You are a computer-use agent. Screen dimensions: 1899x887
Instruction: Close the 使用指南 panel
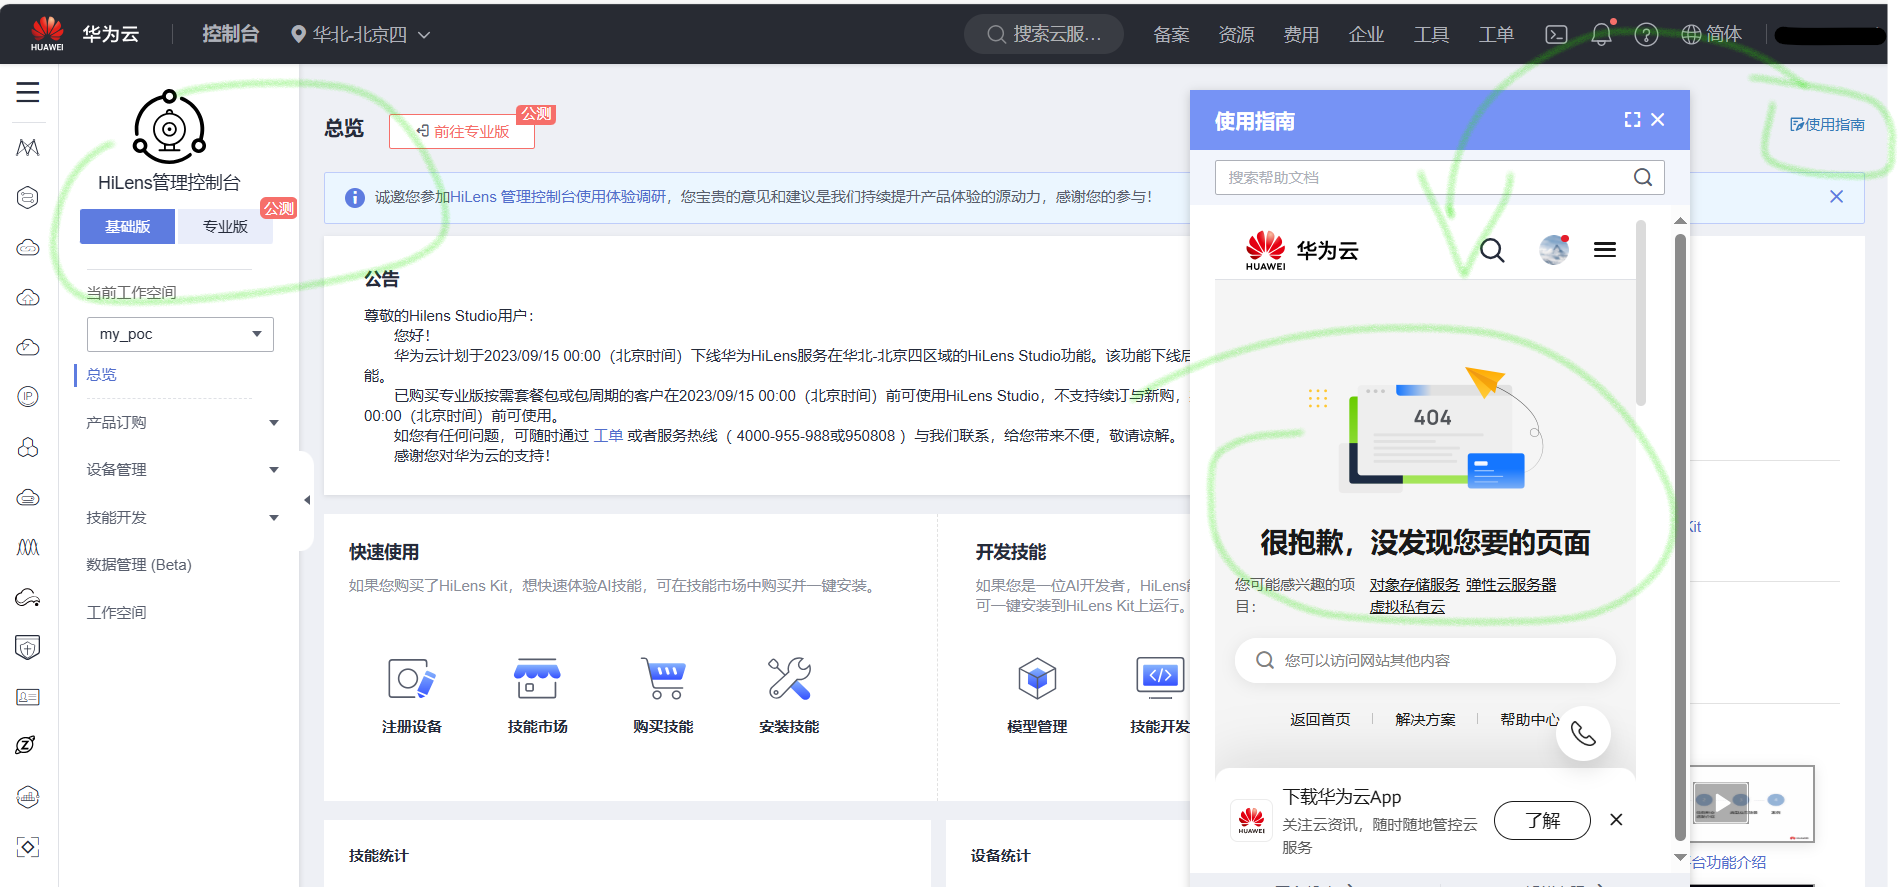1658,120
